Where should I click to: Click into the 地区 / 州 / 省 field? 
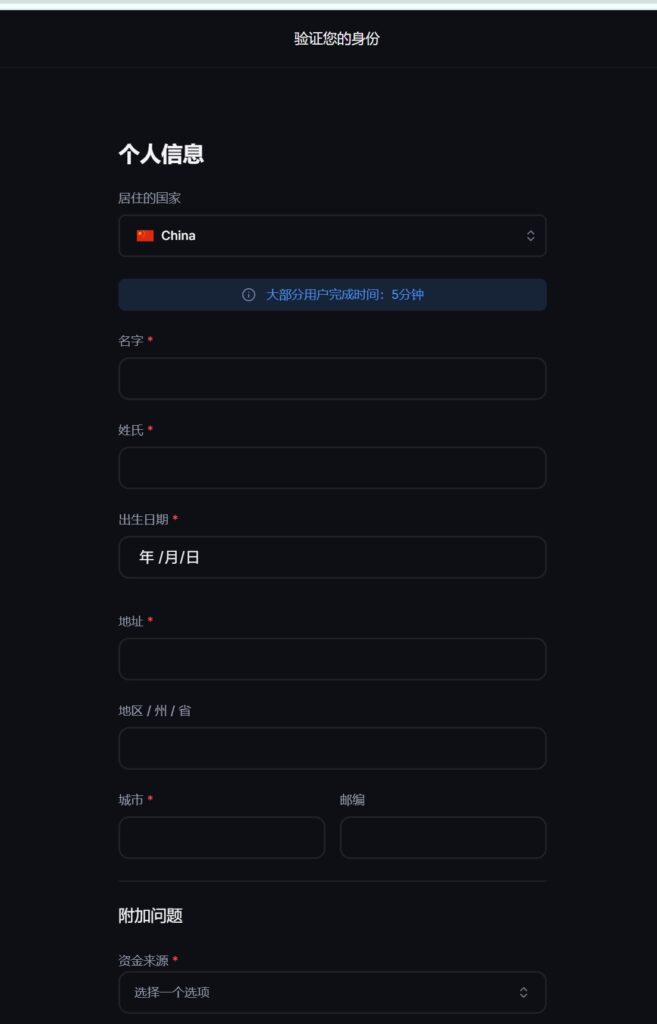332,748
